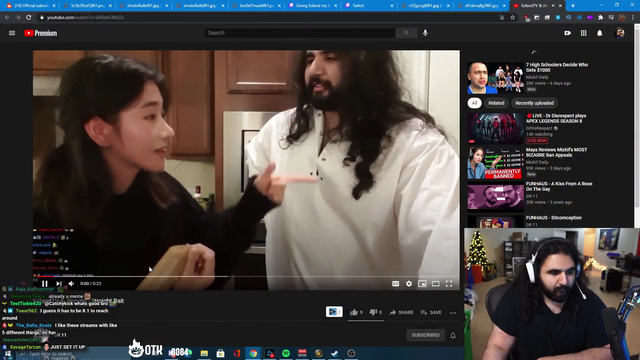Mute the video volume

click(71, 284)
